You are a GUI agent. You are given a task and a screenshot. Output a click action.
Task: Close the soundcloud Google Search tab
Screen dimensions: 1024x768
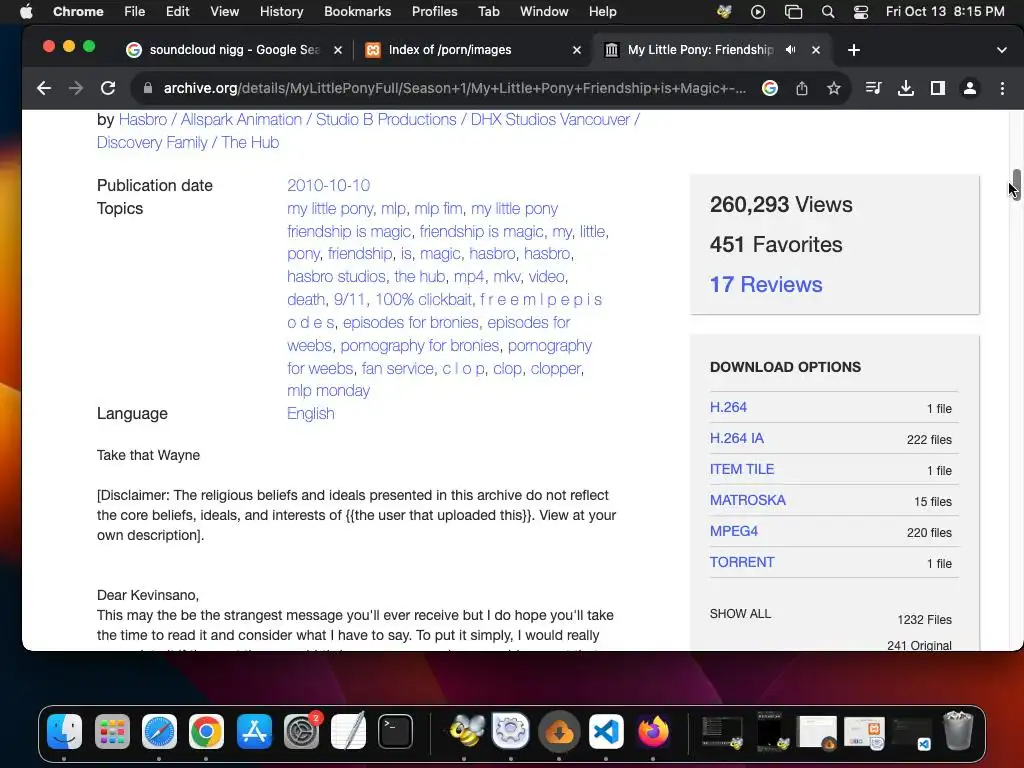pyautogui.click(x=338, y=50)
